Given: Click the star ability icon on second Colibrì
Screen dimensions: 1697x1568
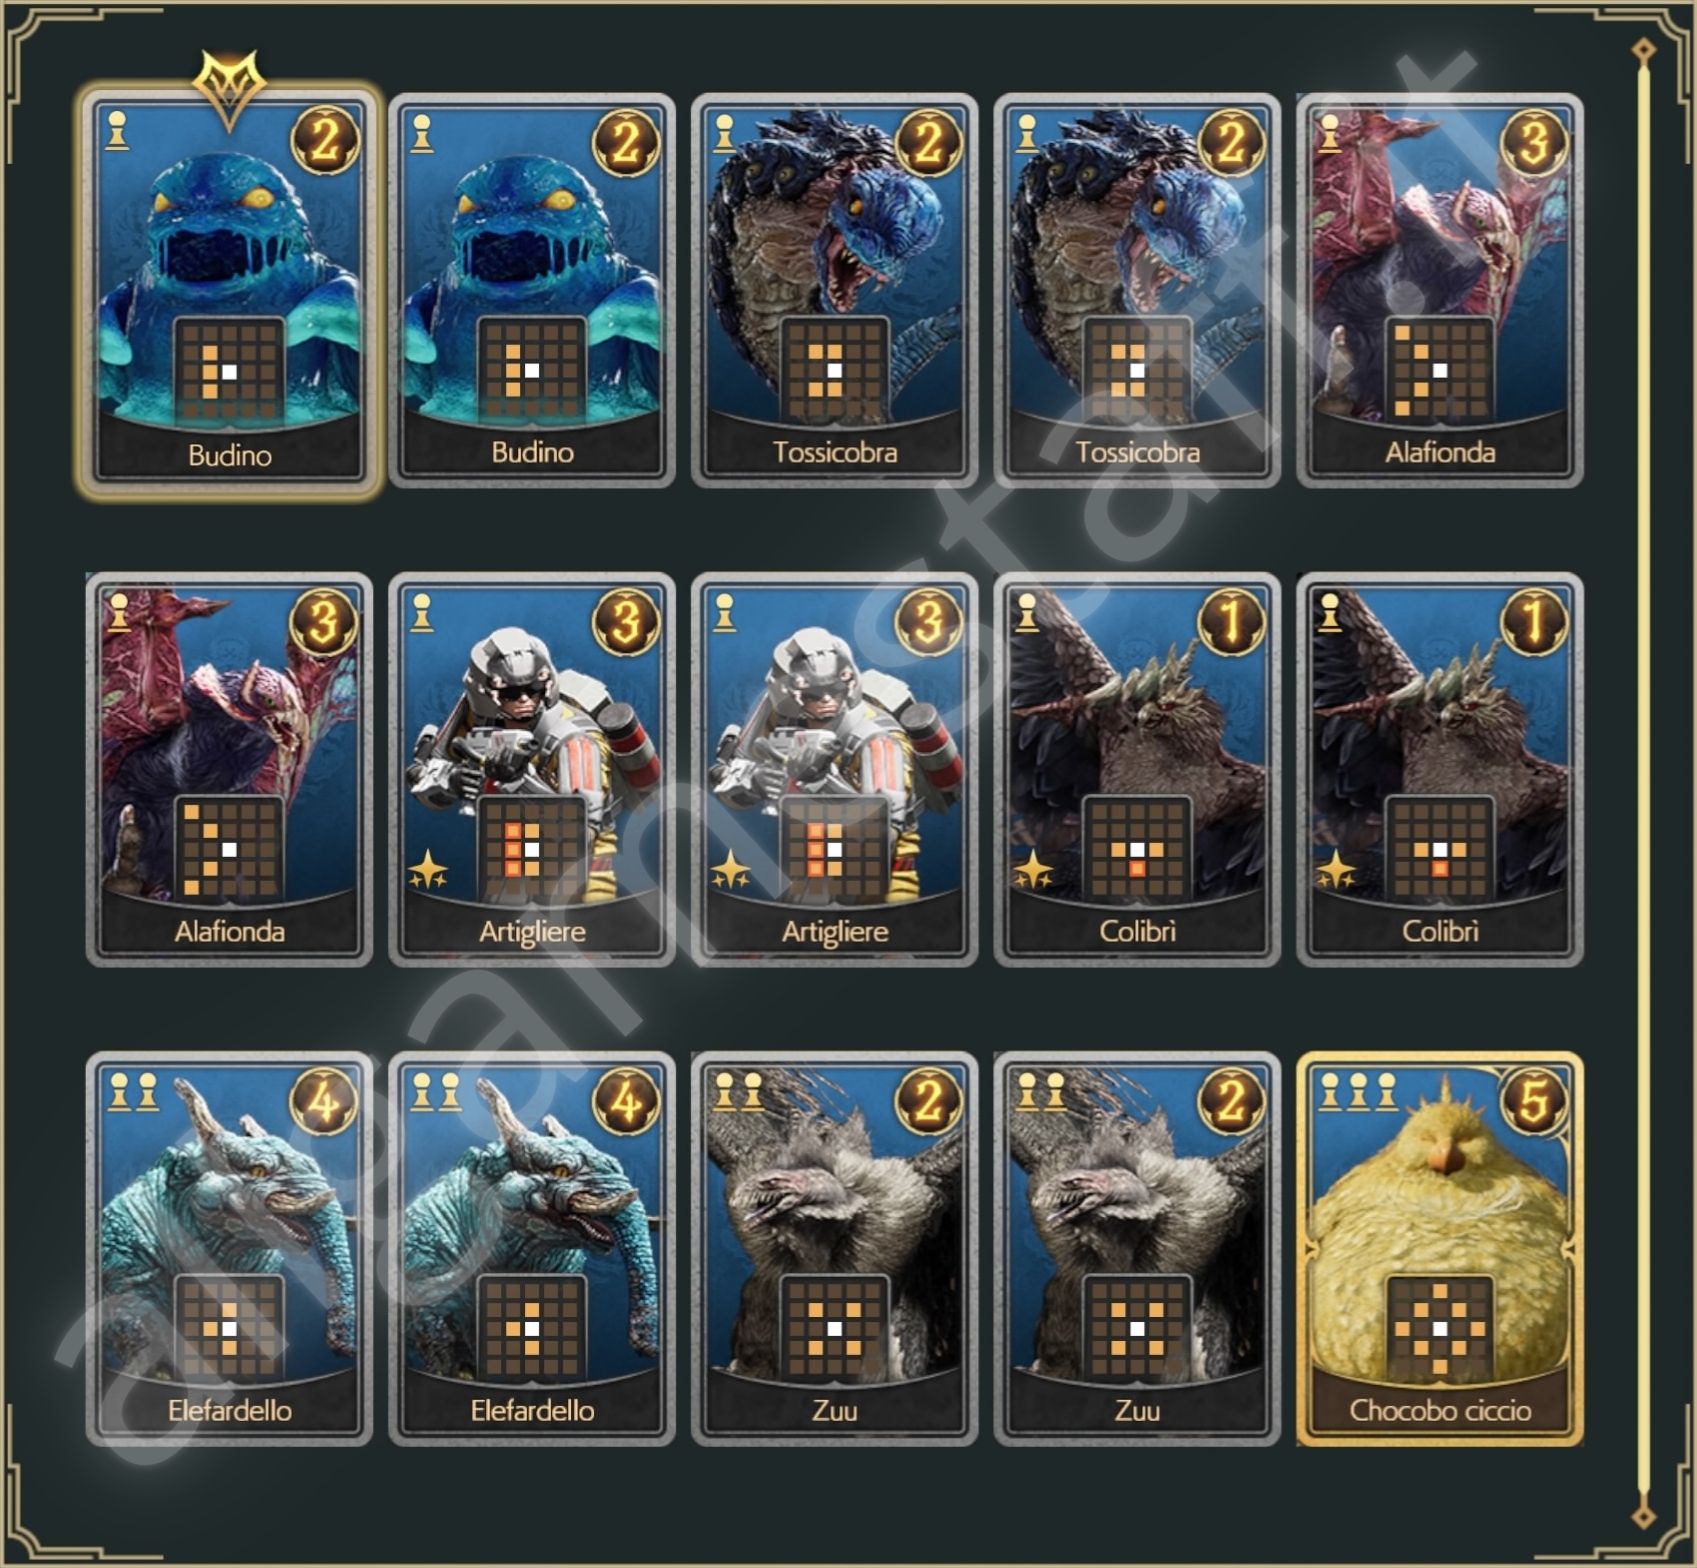Looking at the screenshot, I should (1336, 870).
